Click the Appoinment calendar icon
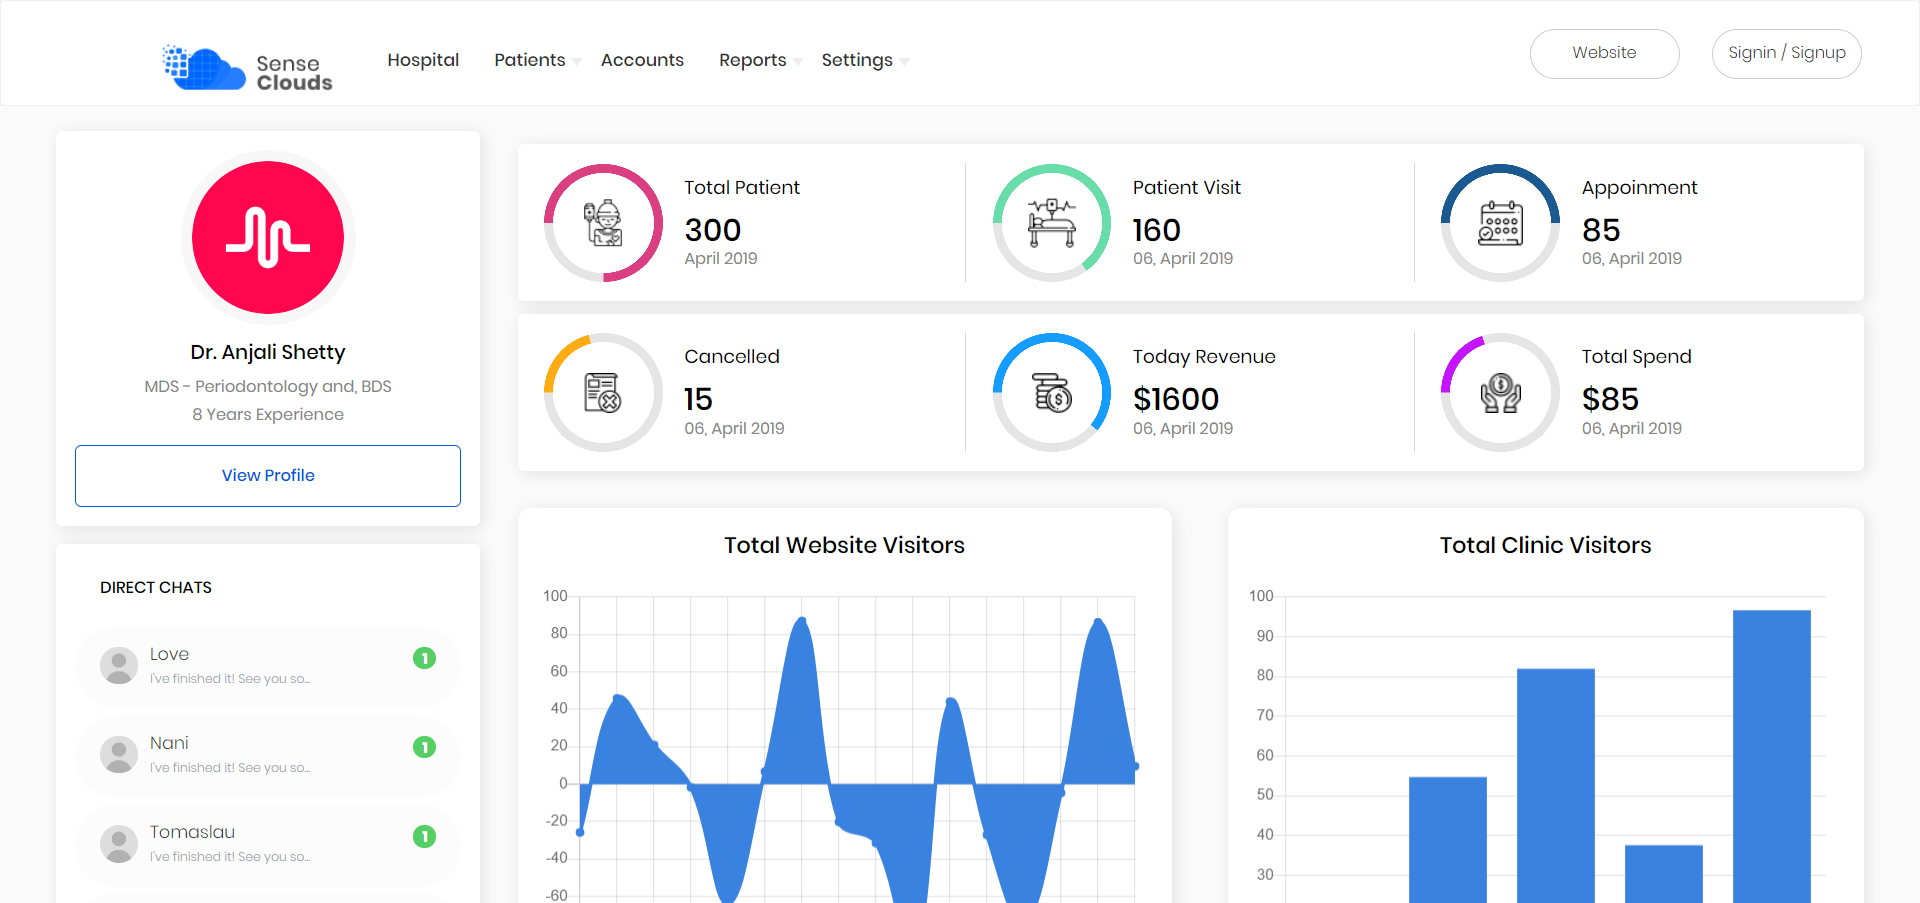1920x903 pixels. click(x=1500, y=223)
